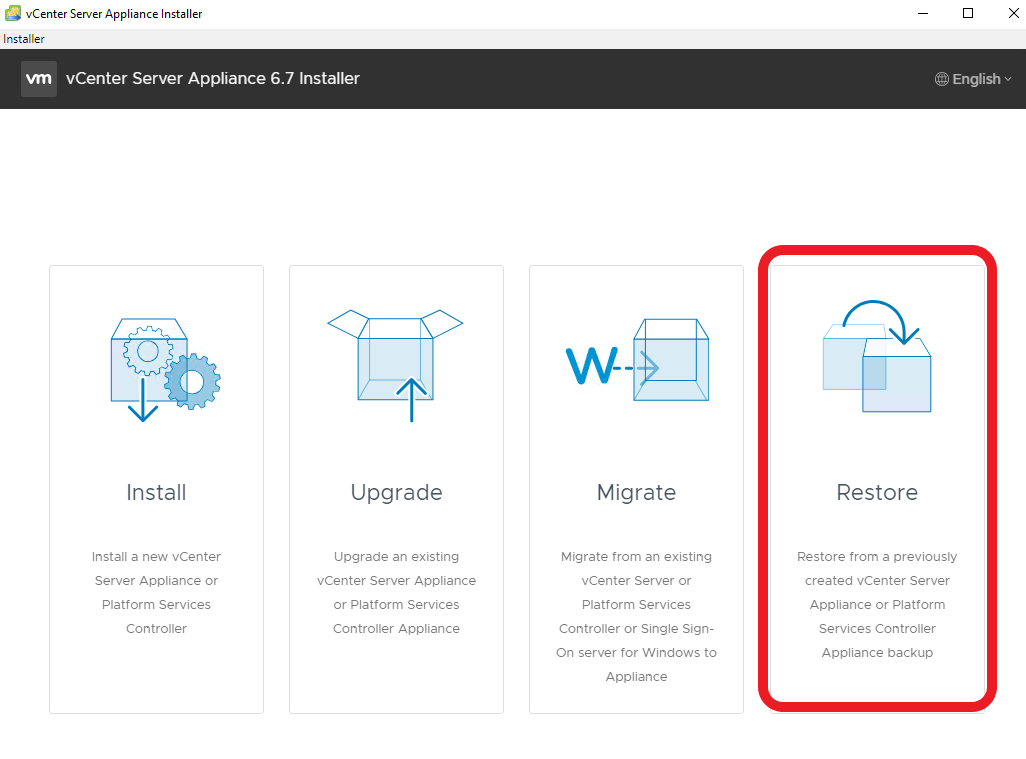The height and width of the screenshot is (759, 1026).
Task: Click the Migrate Windows-to-appliance icon
Action: (637, 362)
